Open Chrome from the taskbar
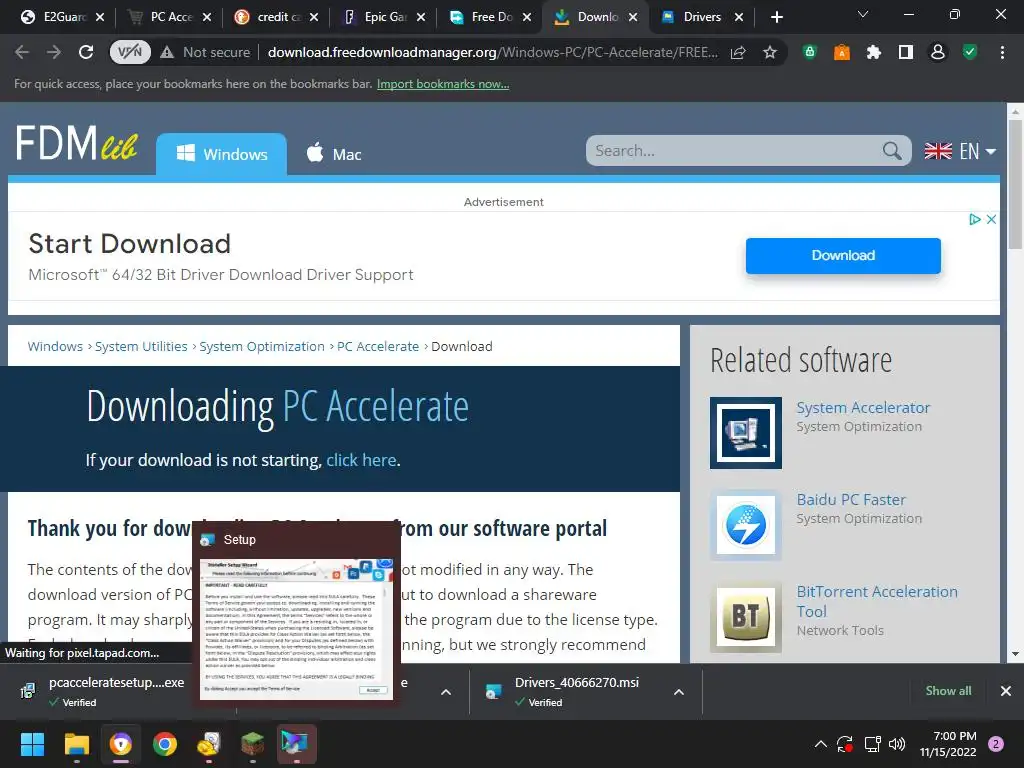This screenshot has height=768, width=1024. point(165,744)
